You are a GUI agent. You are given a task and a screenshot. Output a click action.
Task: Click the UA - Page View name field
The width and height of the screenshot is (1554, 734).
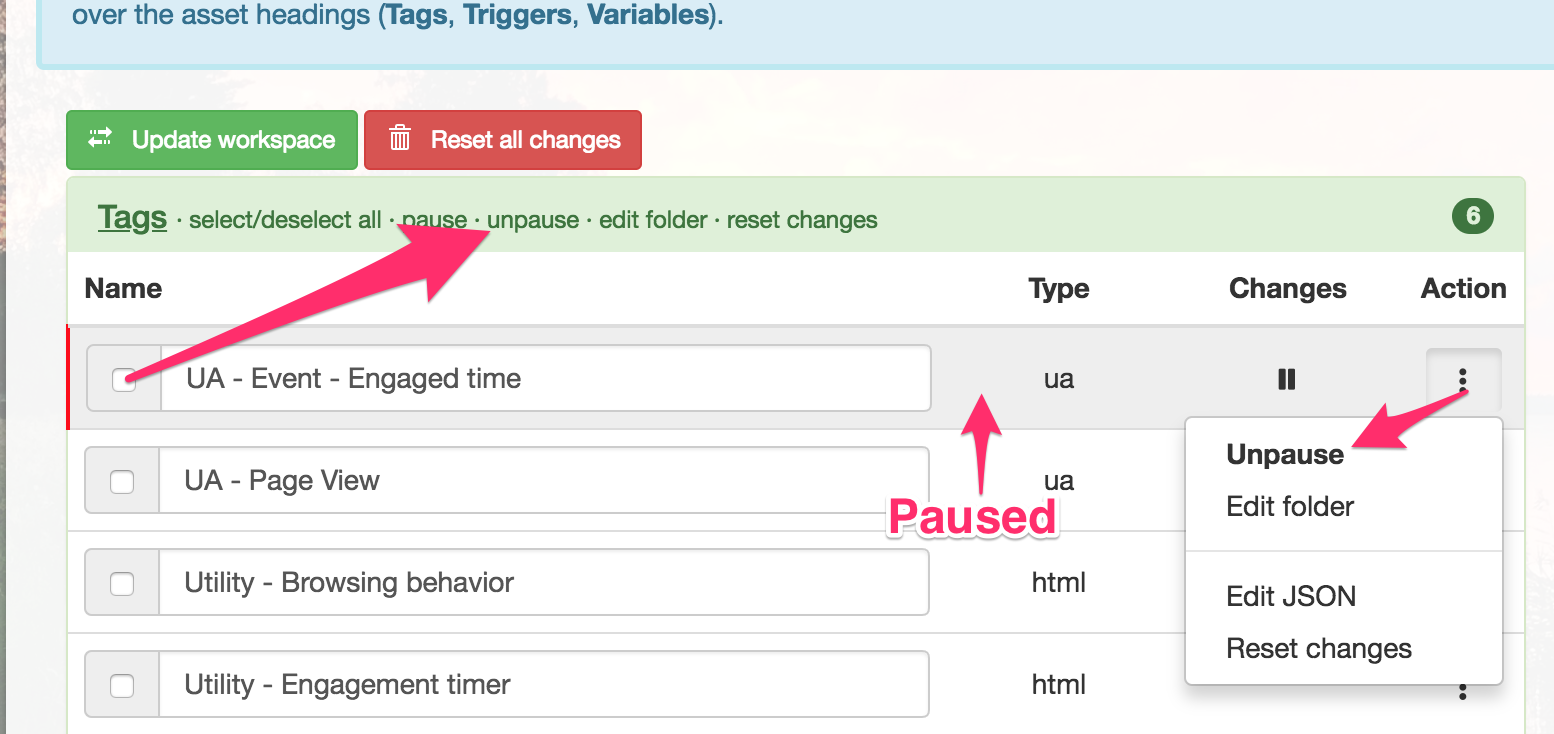point(544,481)
